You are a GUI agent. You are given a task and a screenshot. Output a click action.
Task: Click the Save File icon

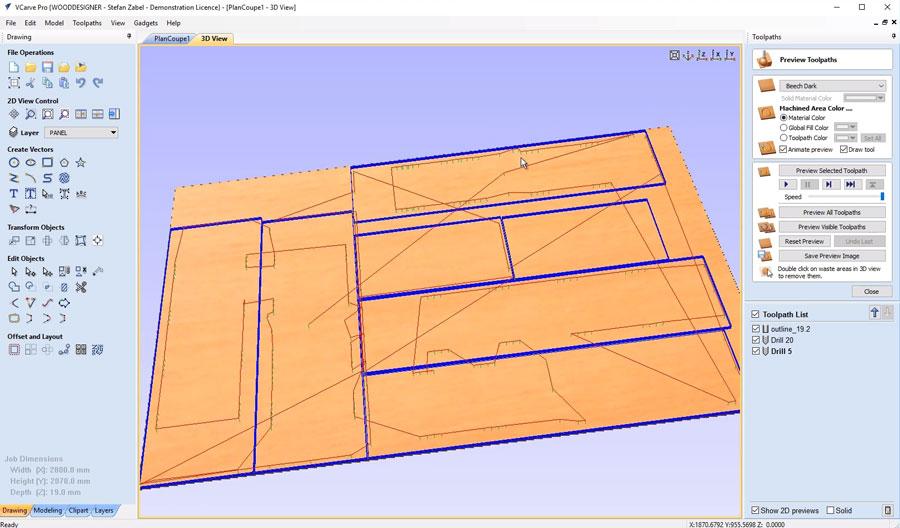[x=47, y=67]
